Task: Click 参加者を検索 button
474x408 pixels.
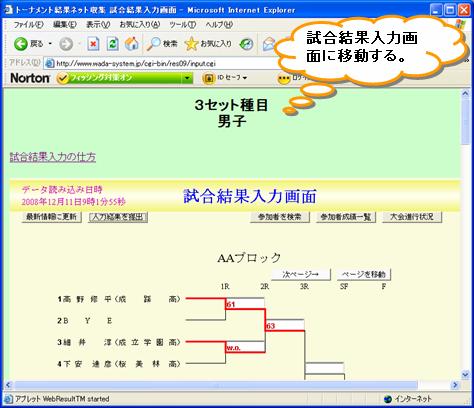Action: click(x=280, y=217)
